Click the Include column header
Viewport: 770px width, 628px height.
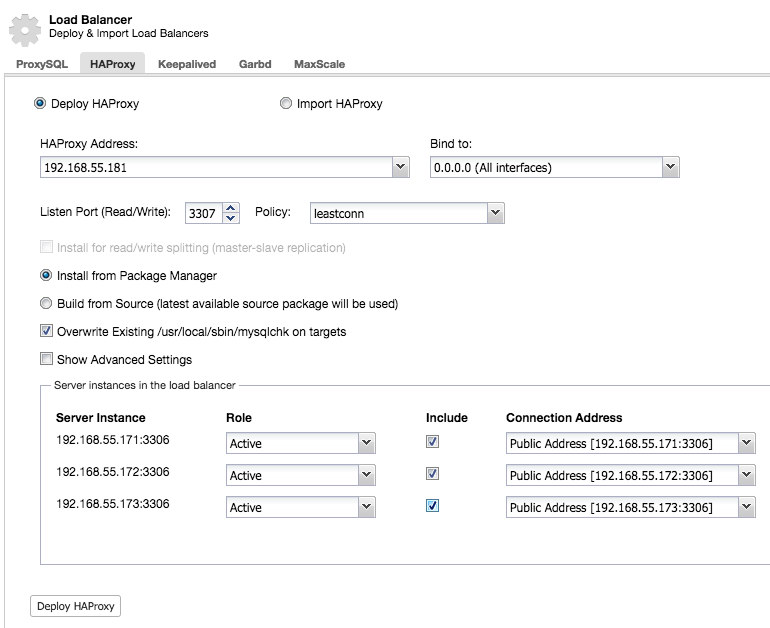(446, 417)
